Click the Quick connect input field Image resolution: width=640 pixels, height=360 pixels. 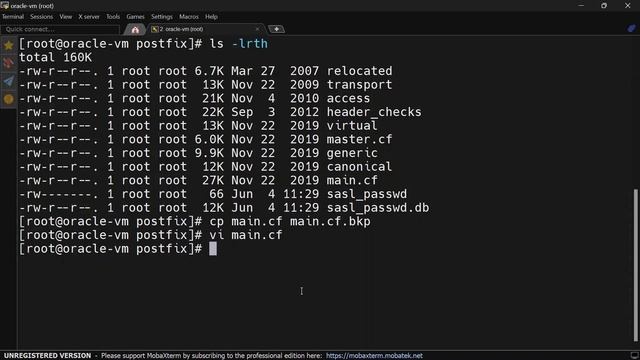click(60, 29)
